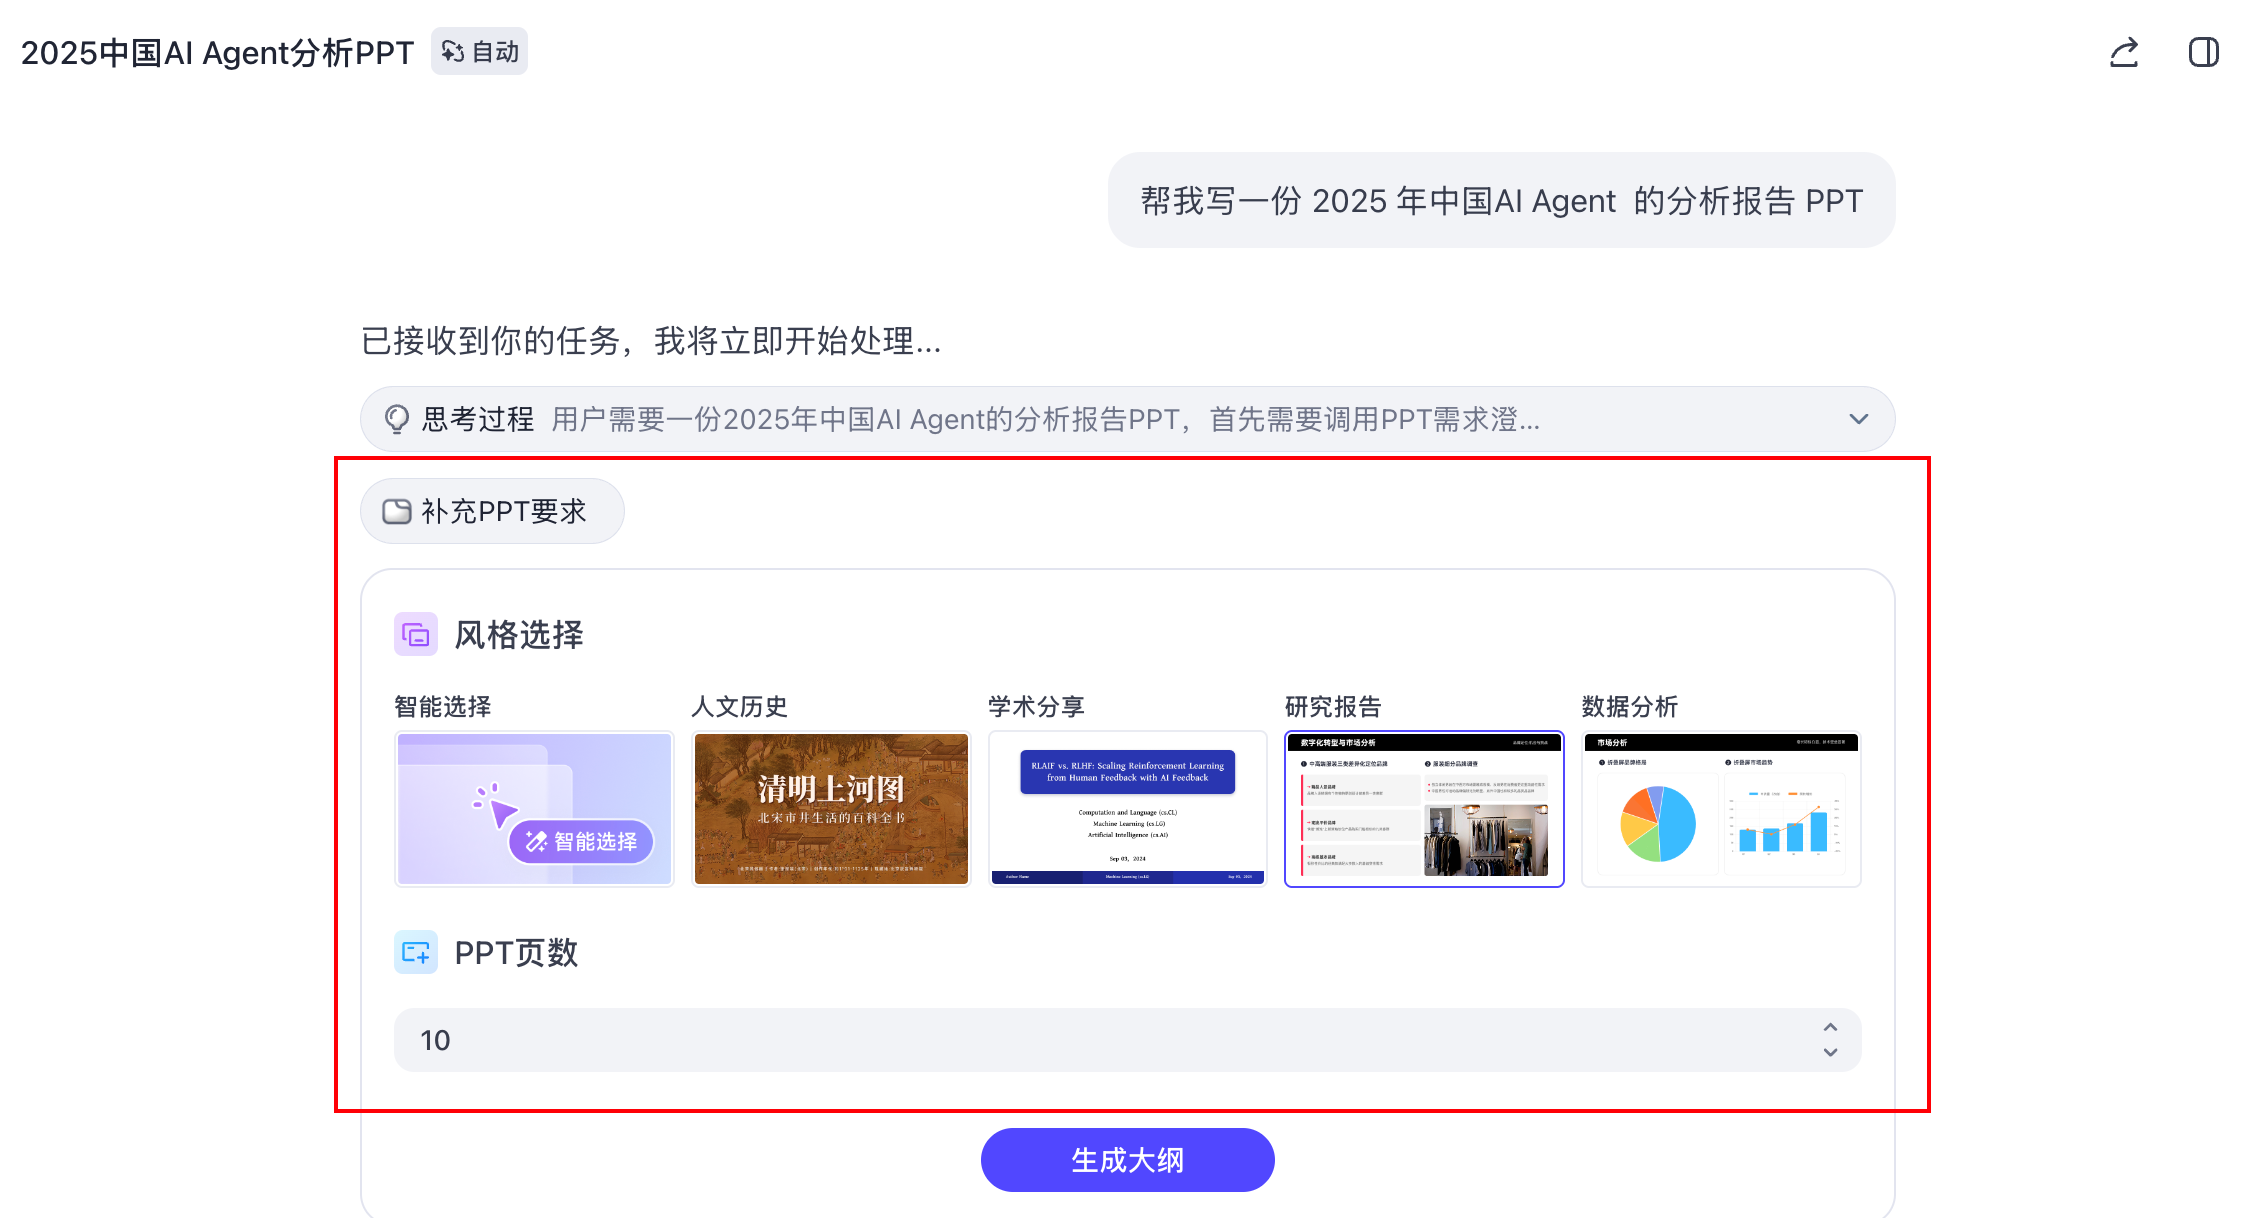Open the 补充PPT要求 tab chip

click(x=492, y=511)
